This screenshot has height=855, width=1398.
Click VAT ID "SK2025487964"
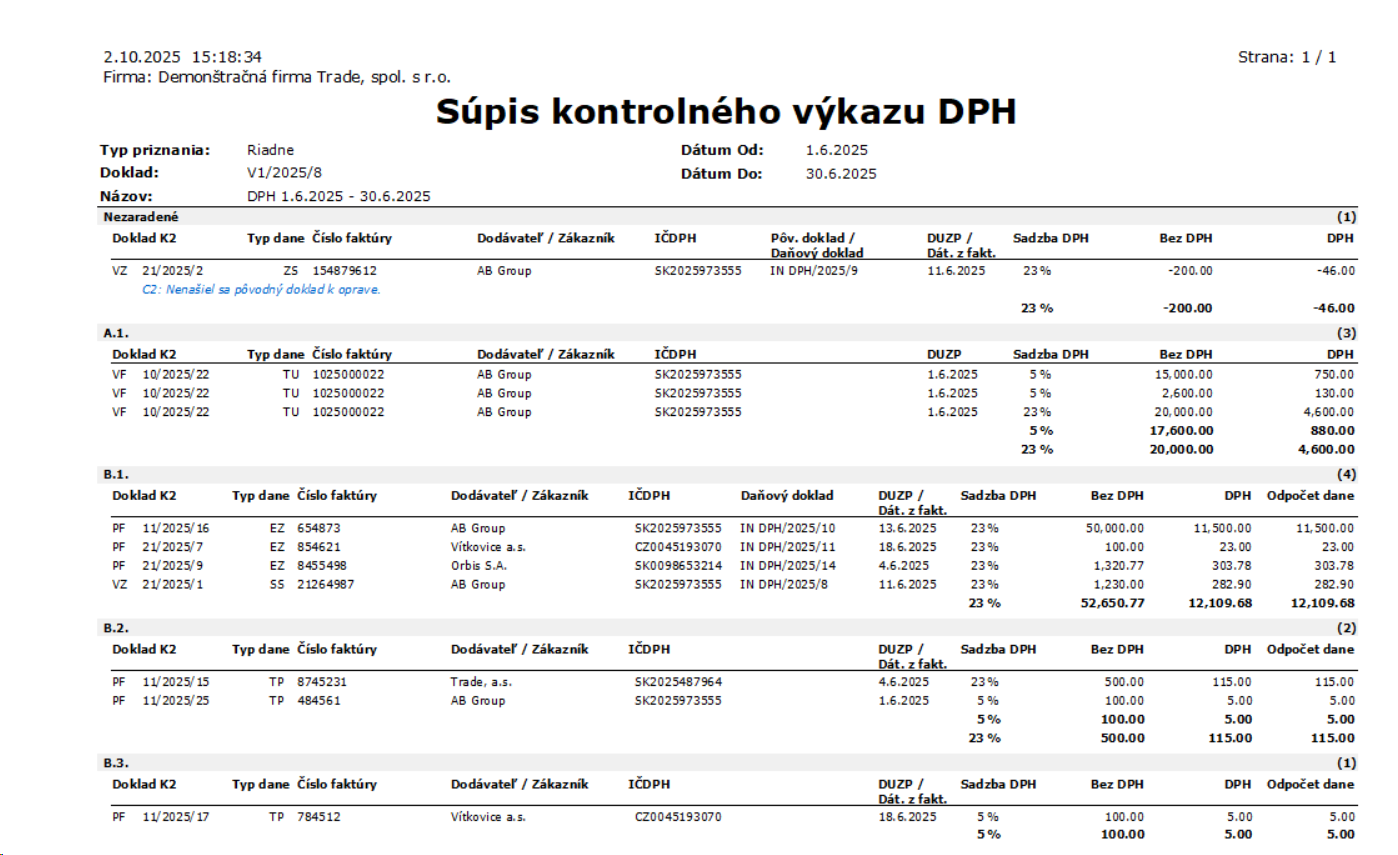(x=678, y=682)
